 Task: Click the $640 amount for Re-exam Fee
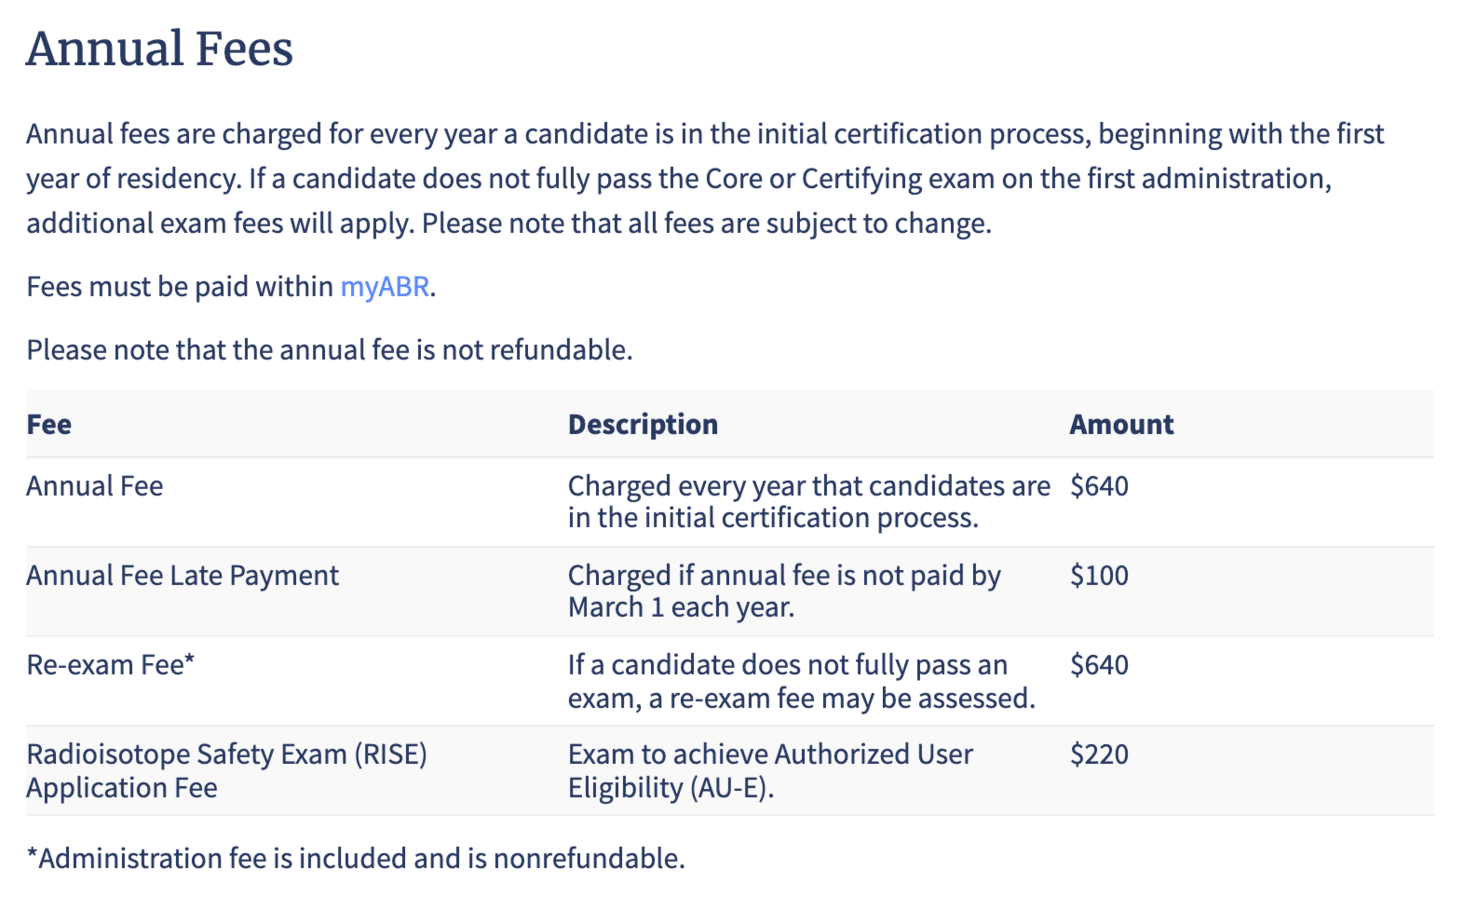(1098, 665)
